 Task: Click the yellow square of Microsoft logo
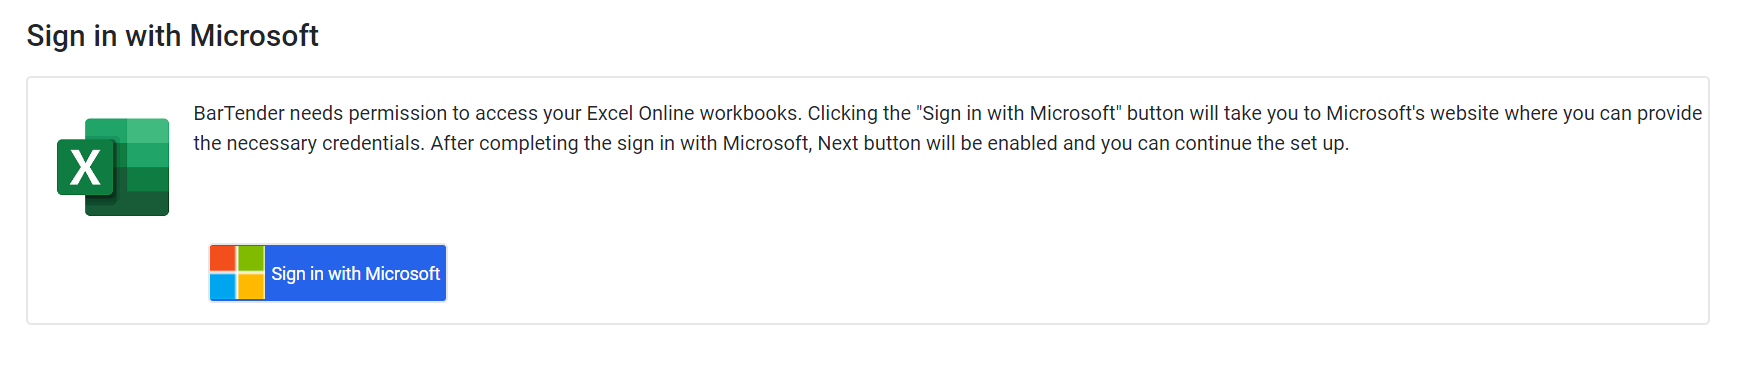pos(251,287)
